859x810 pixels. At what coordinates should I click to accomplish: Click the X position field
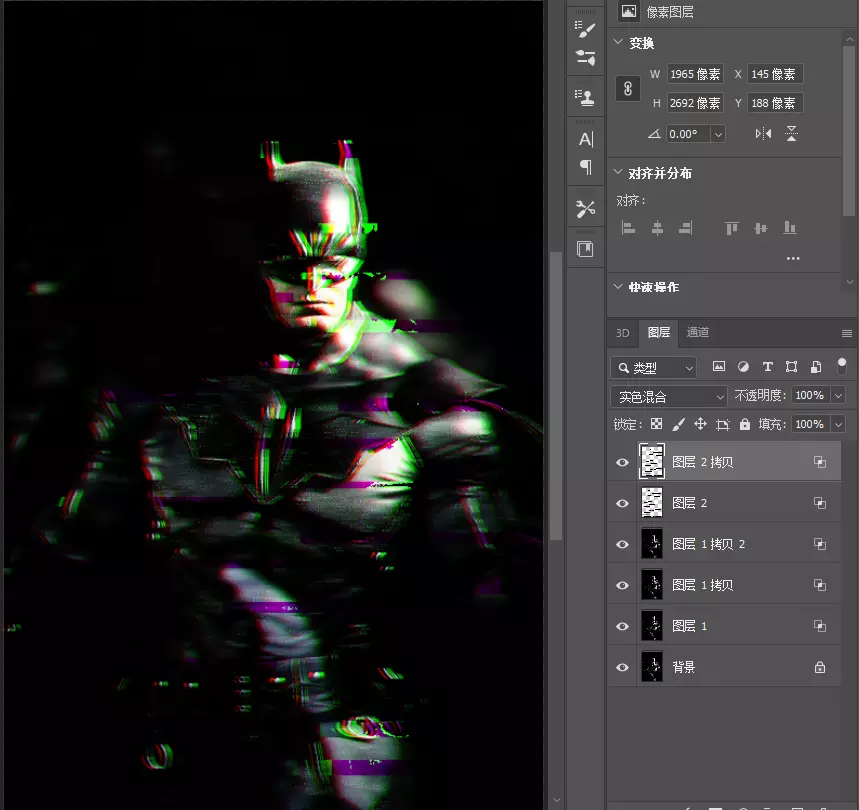[775, 74]
